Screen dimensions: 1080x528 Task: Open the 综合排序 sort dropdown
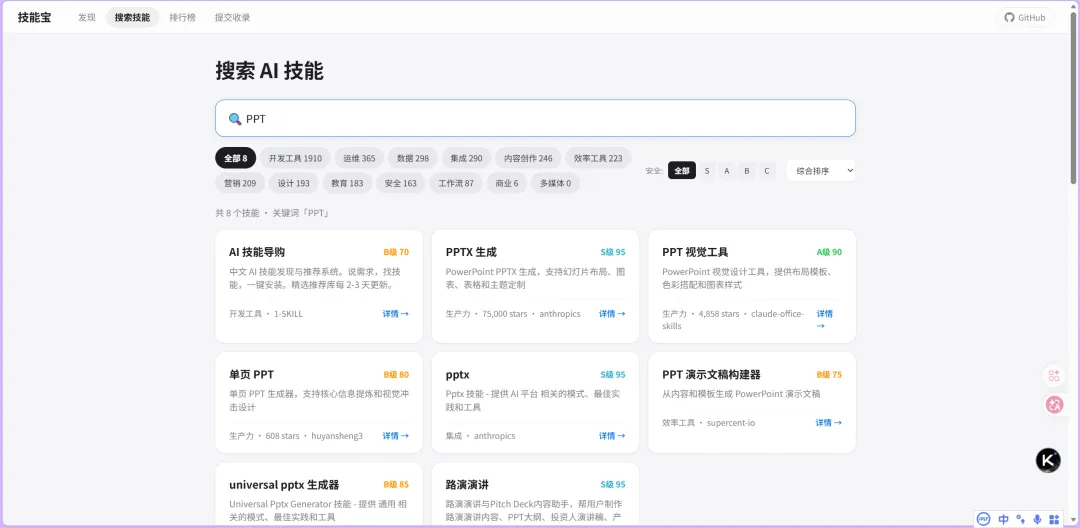[x=821, y=171]
